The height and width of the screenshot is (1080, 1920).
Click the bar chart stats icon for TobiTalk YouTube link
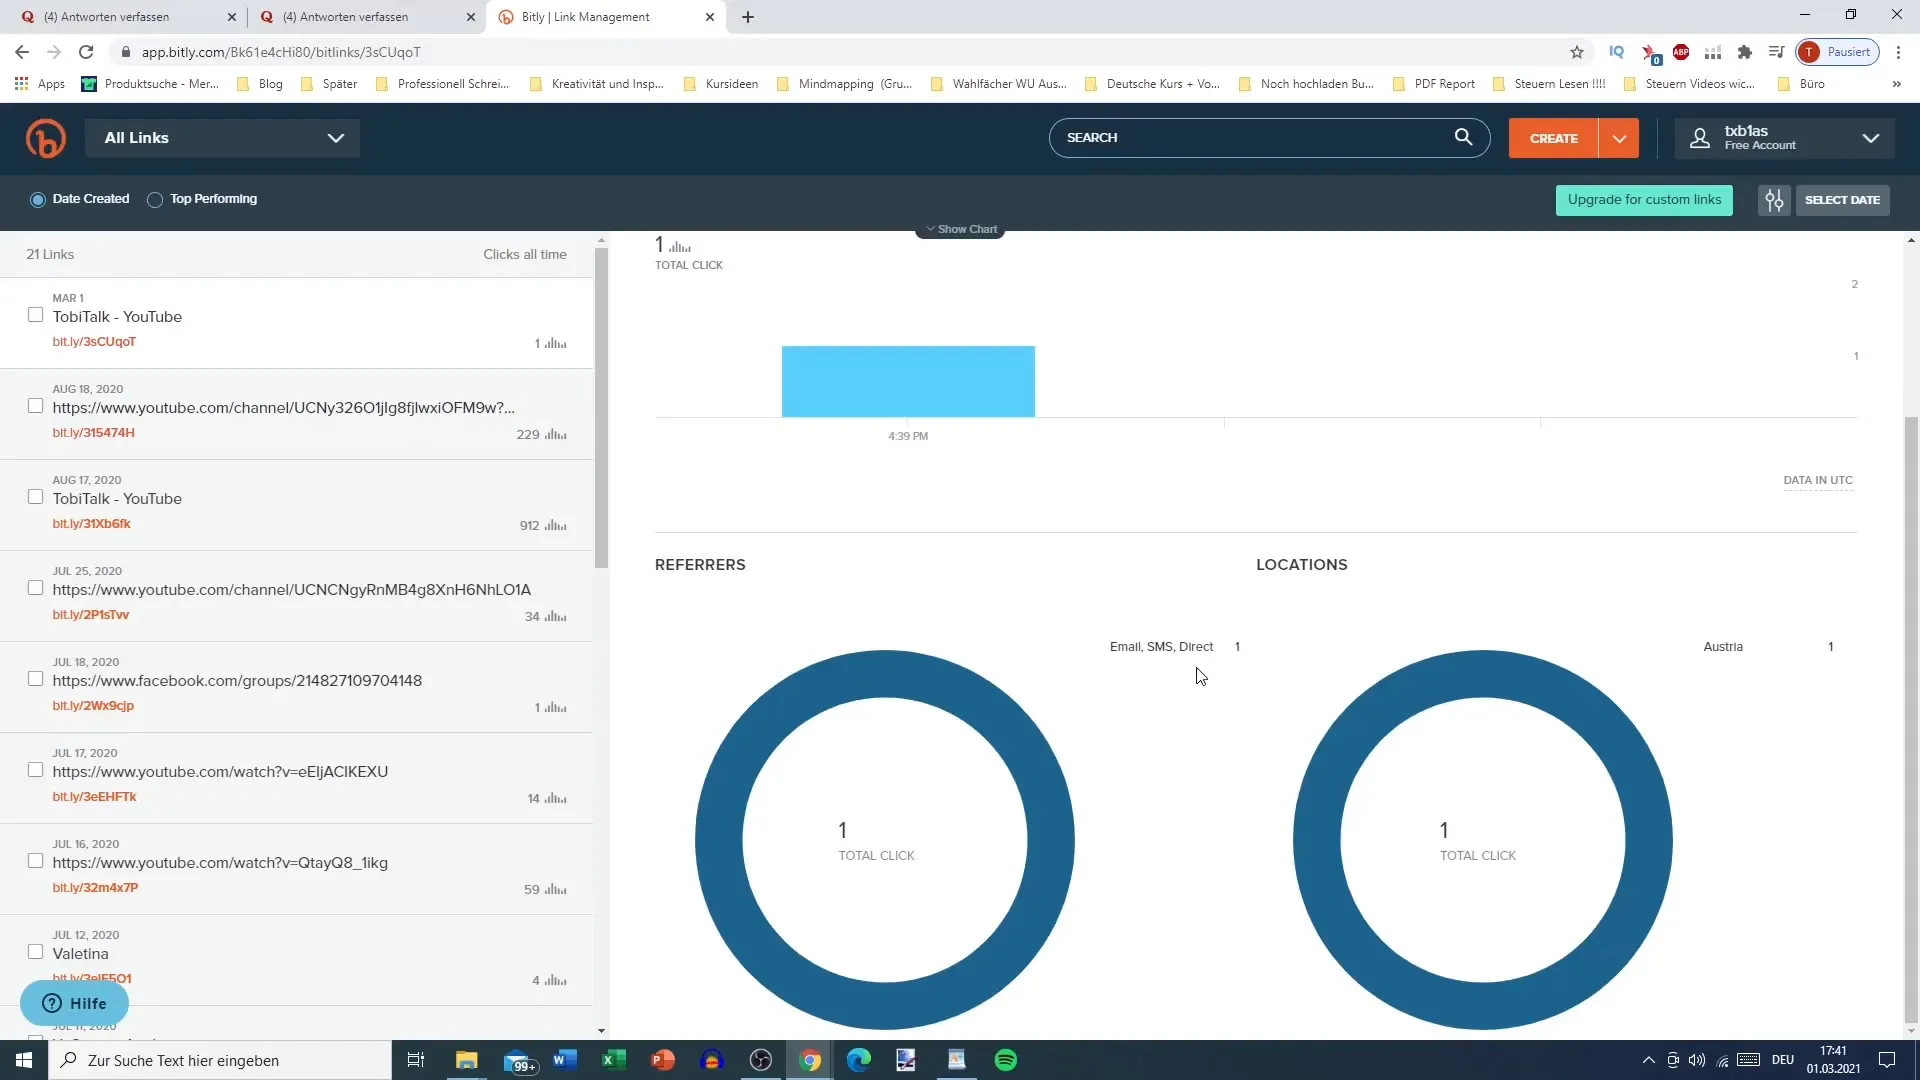tap(555, 342)
